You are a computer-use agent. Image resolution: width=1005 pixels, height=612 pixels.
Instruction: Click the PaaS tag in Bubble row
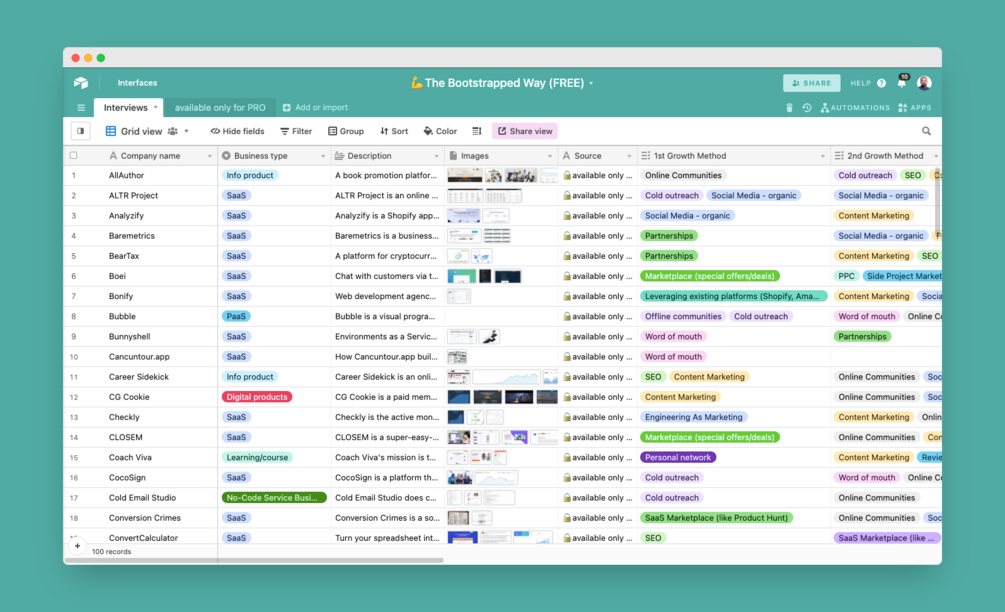click(236, 316)
